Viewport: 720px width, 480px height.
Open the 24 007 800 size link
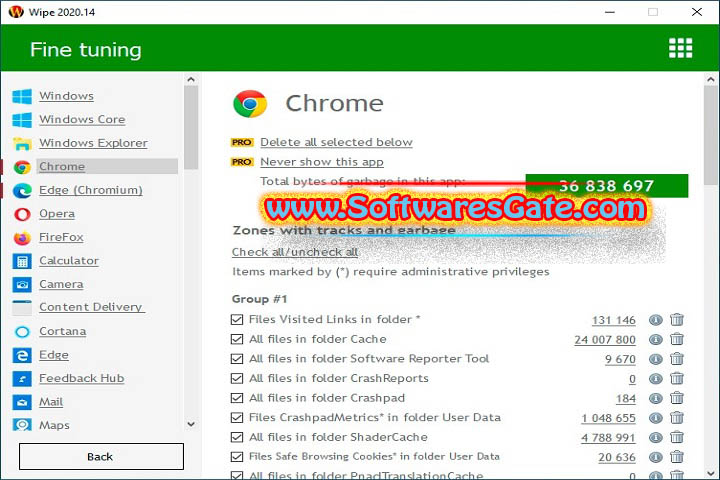pyautogui.click(x=605, y=340)
